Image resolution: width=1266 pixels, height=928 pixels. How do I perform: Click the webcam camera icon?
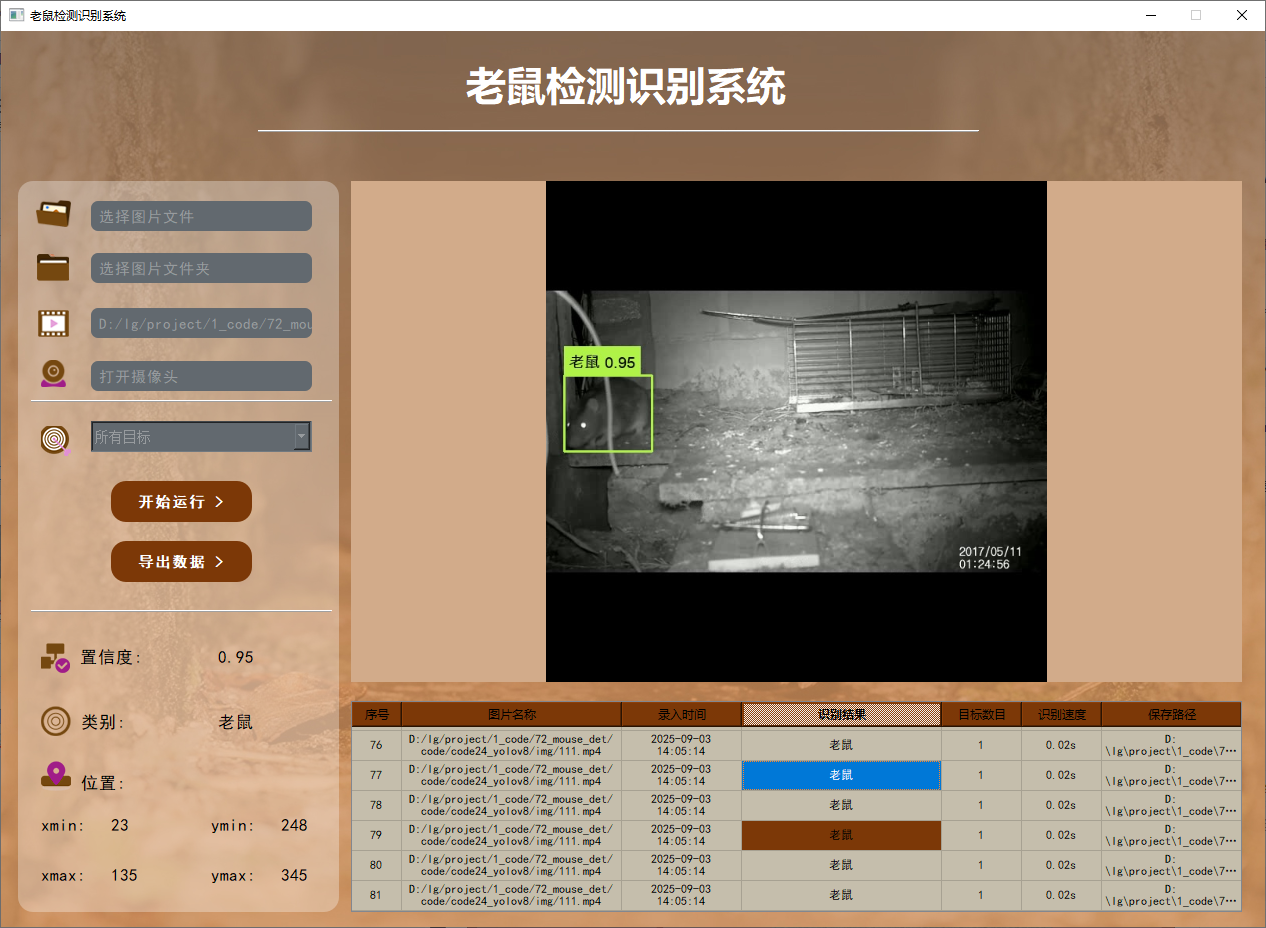coord(54,374)
